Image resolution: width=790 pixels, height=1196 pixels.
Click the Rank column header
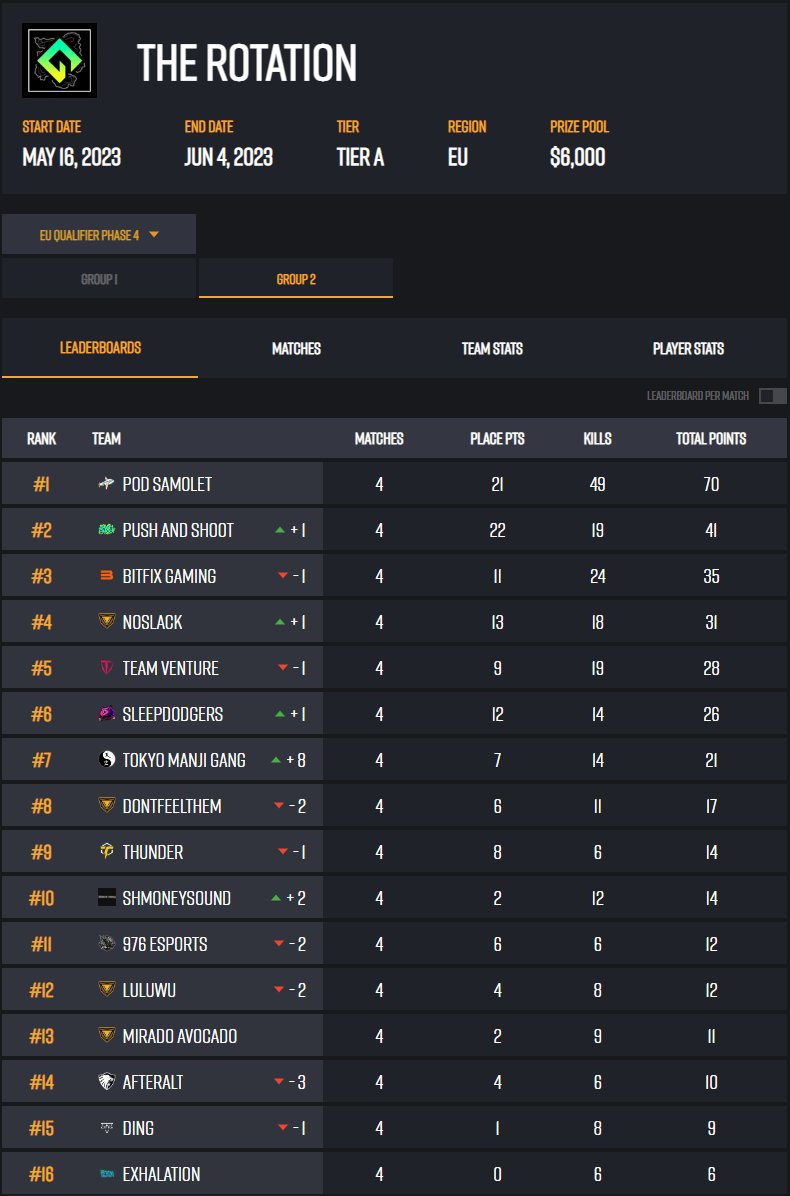[x=41, y=439]
